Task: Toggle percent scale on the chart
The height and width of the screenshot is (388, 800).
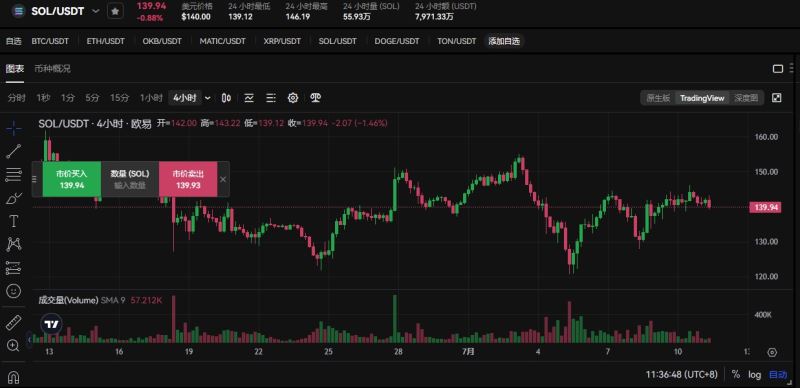Action: (x=736, y=374)
